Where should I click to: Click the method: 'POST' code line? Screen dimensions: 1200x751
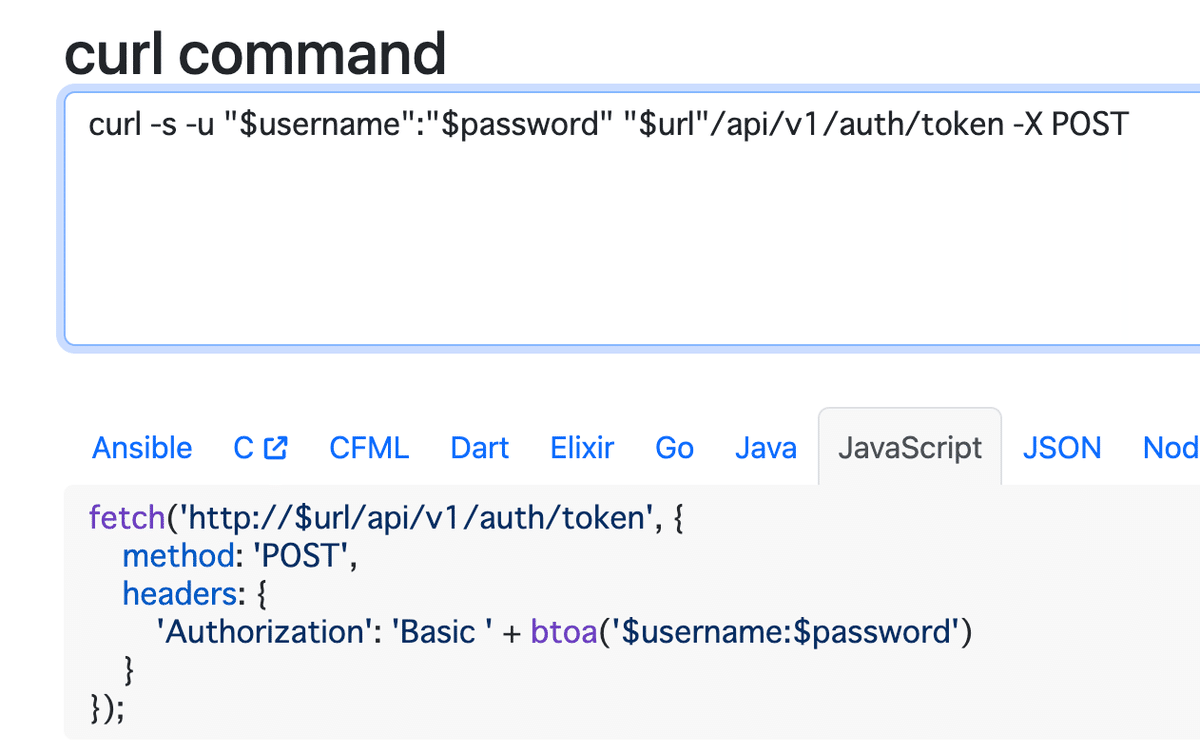pos(240,555)
